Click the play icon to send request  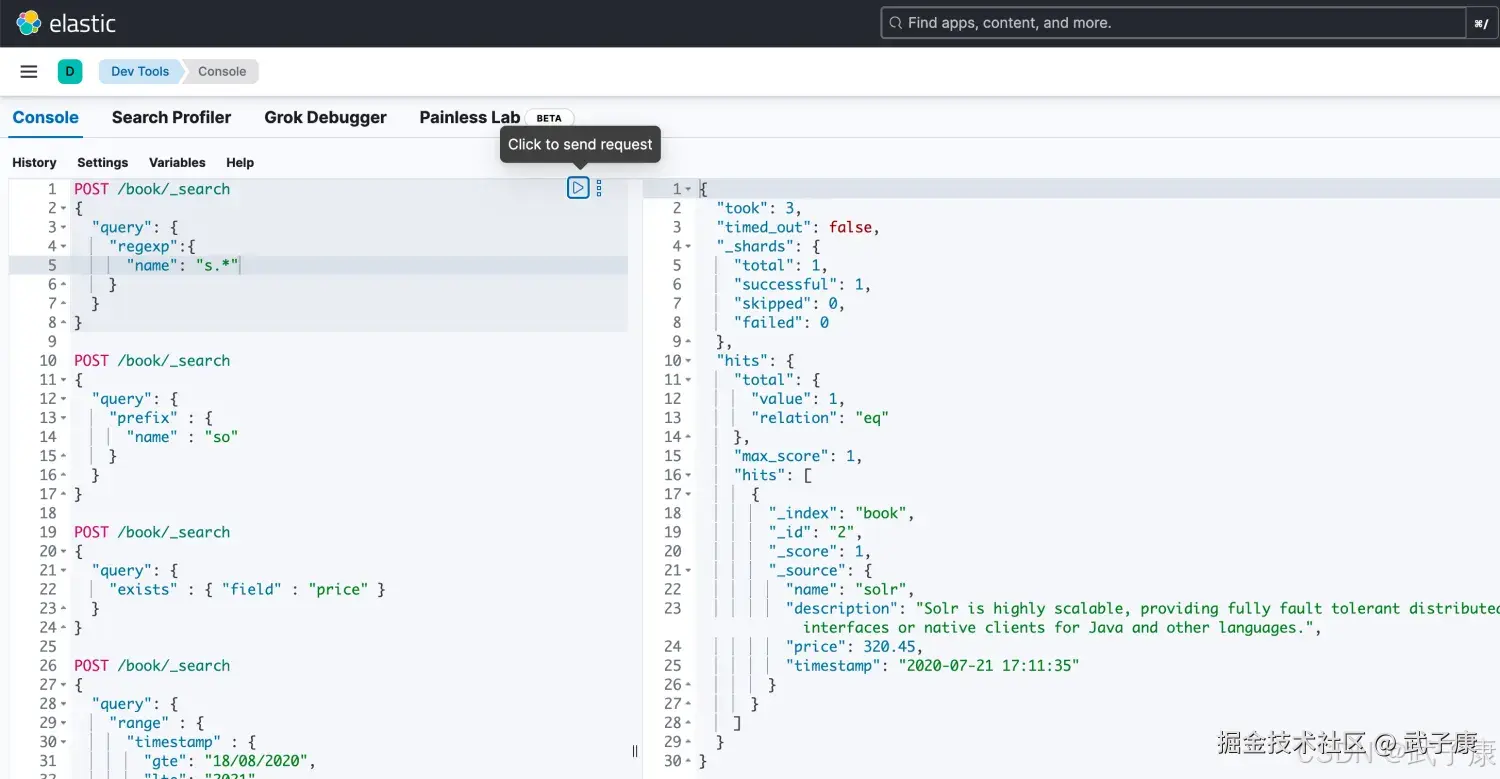pos(578,188)
